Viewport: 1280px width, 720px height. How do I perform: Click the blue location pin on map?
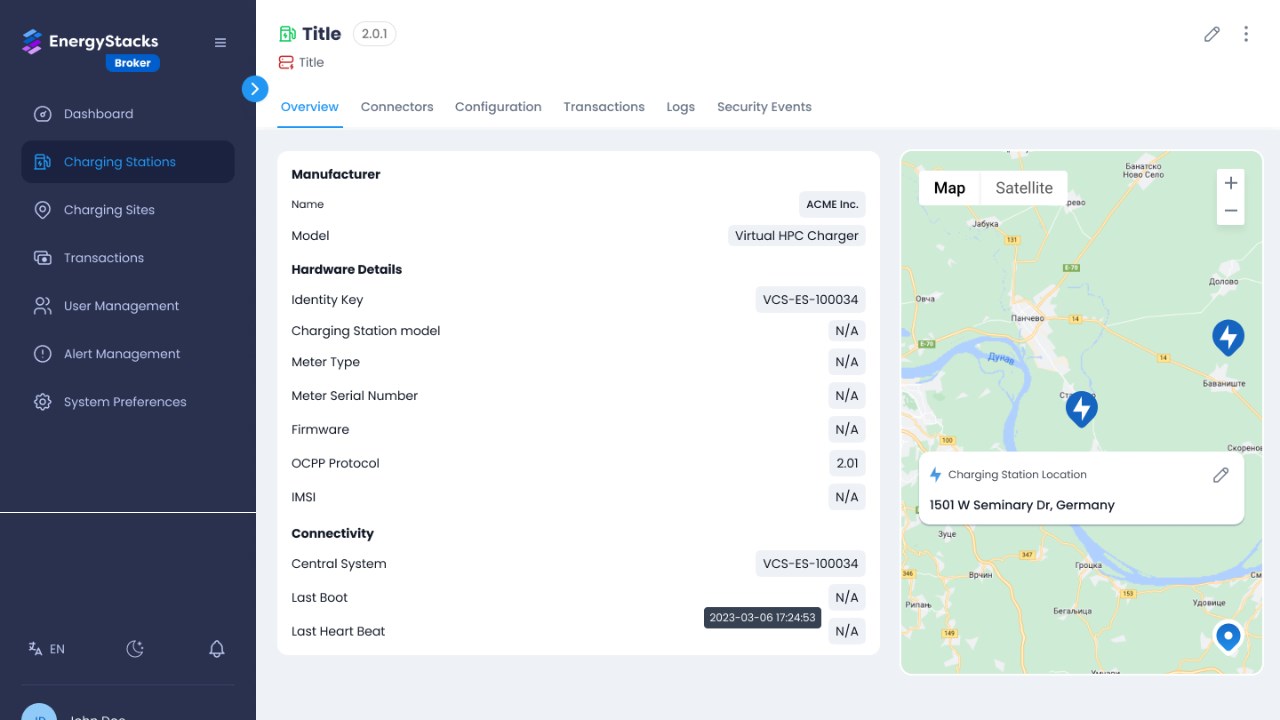point(1228,636)
